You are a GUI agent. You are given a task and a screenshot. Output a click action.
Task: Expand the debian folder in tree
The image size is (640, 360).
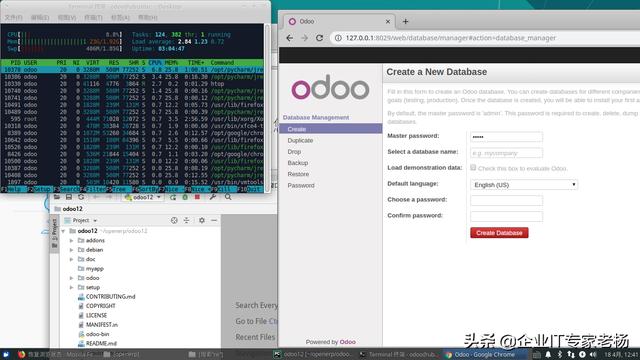click(x=71, y=250)
